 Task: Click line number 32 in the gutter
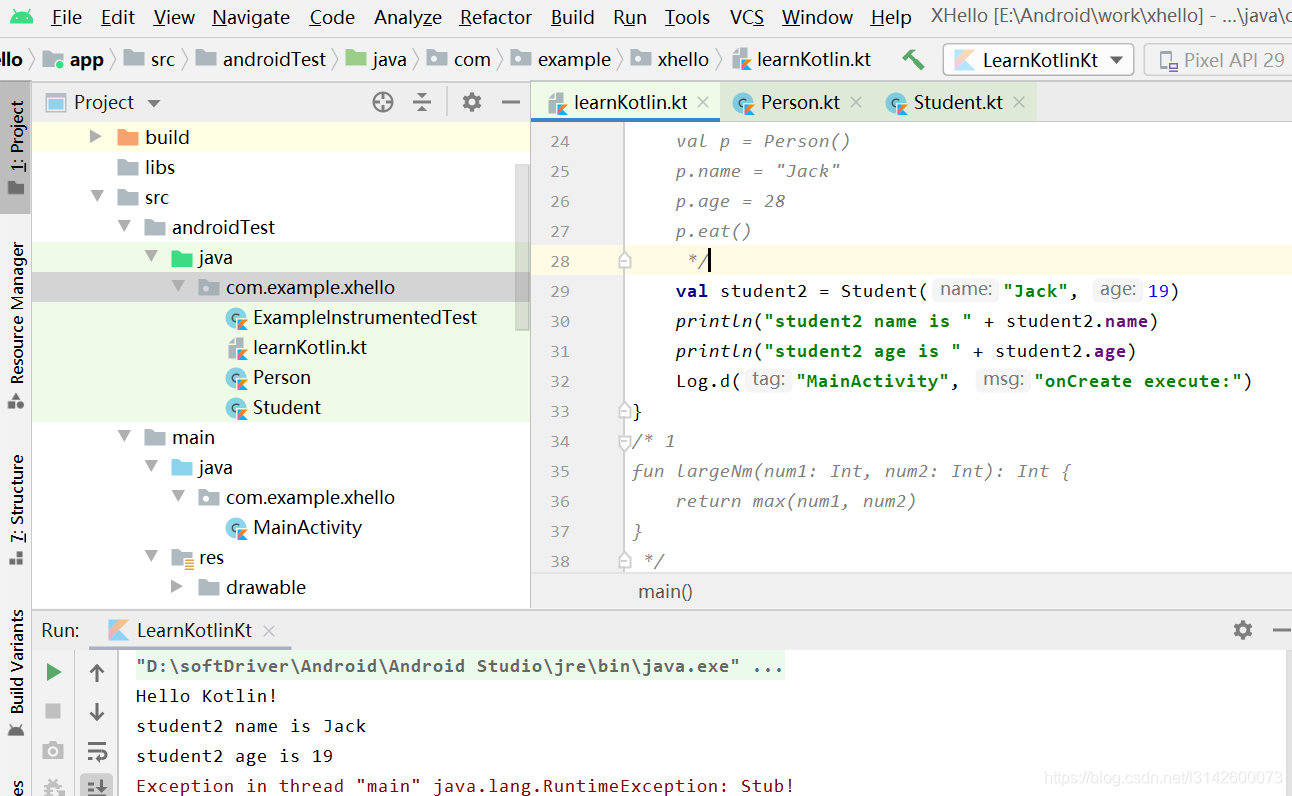[x=560, y=381]
